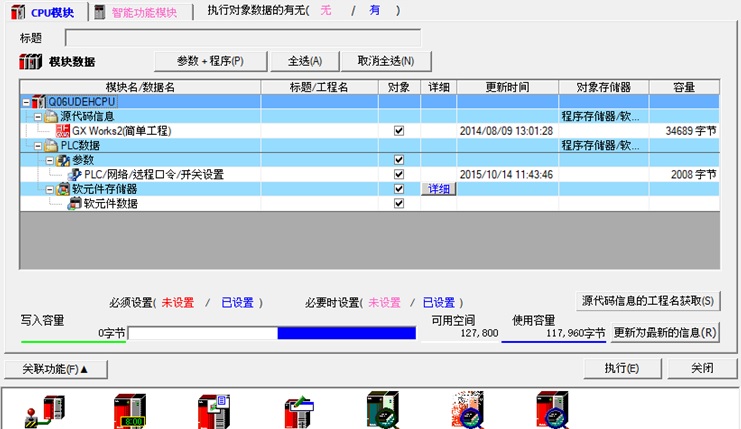
Task: Select the CPU模块 tab
Action: [x=43, y=11]
